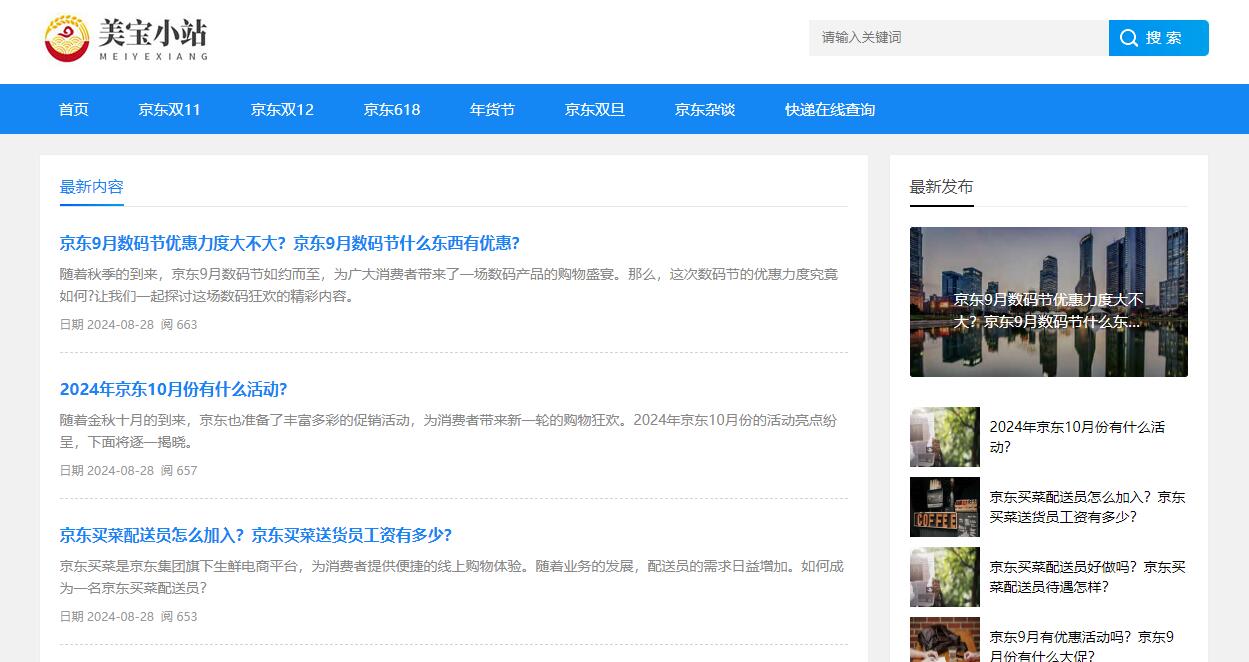Click the thumbnail beside 2024年京东10月份 sidebar item
The image size is (1249, 662).
(x=944, y=437)
